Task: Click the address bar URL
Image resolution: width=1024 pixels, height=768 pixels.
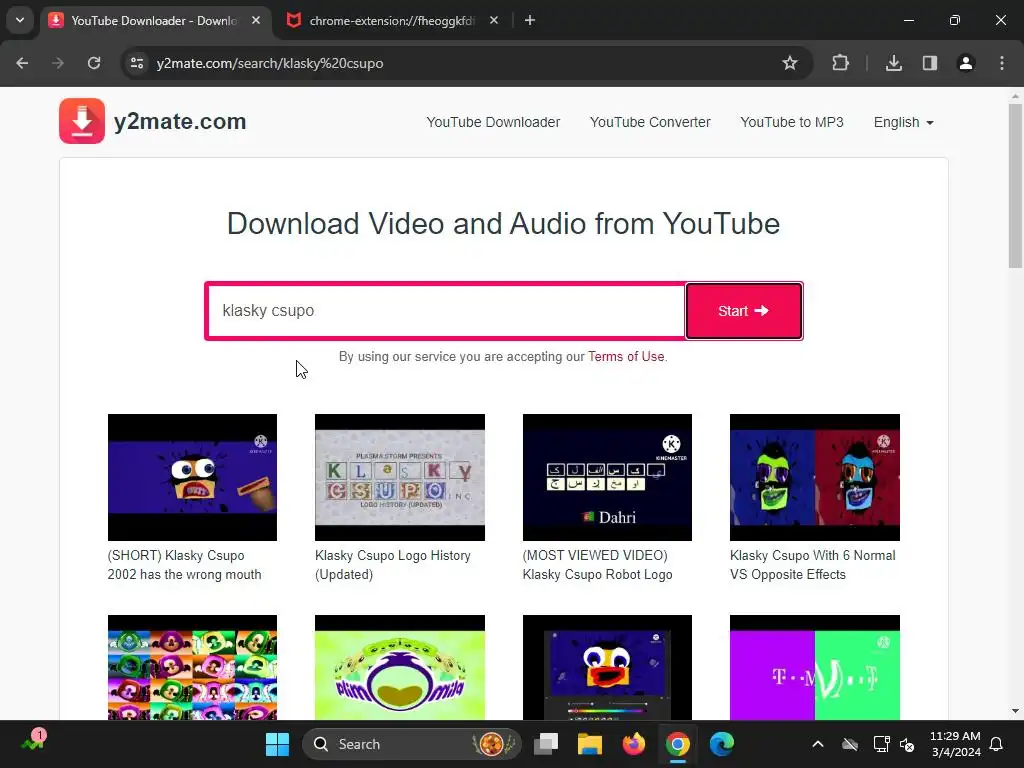Action: (x=270, y=63)
